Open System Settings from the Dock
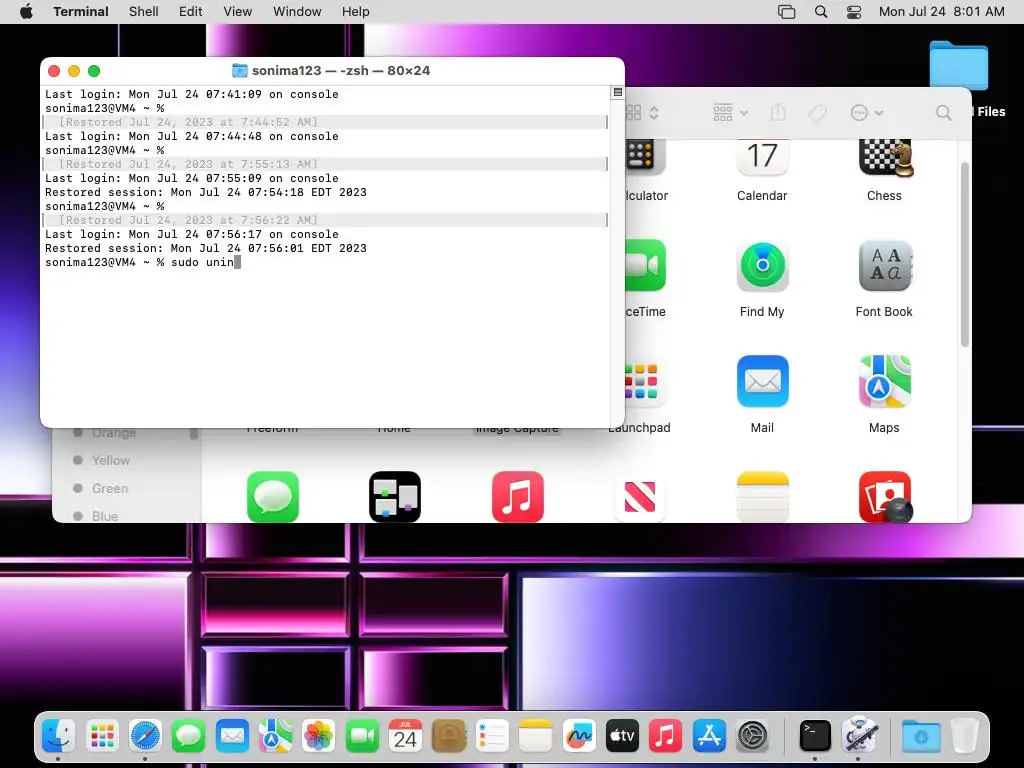 (752, 737)
